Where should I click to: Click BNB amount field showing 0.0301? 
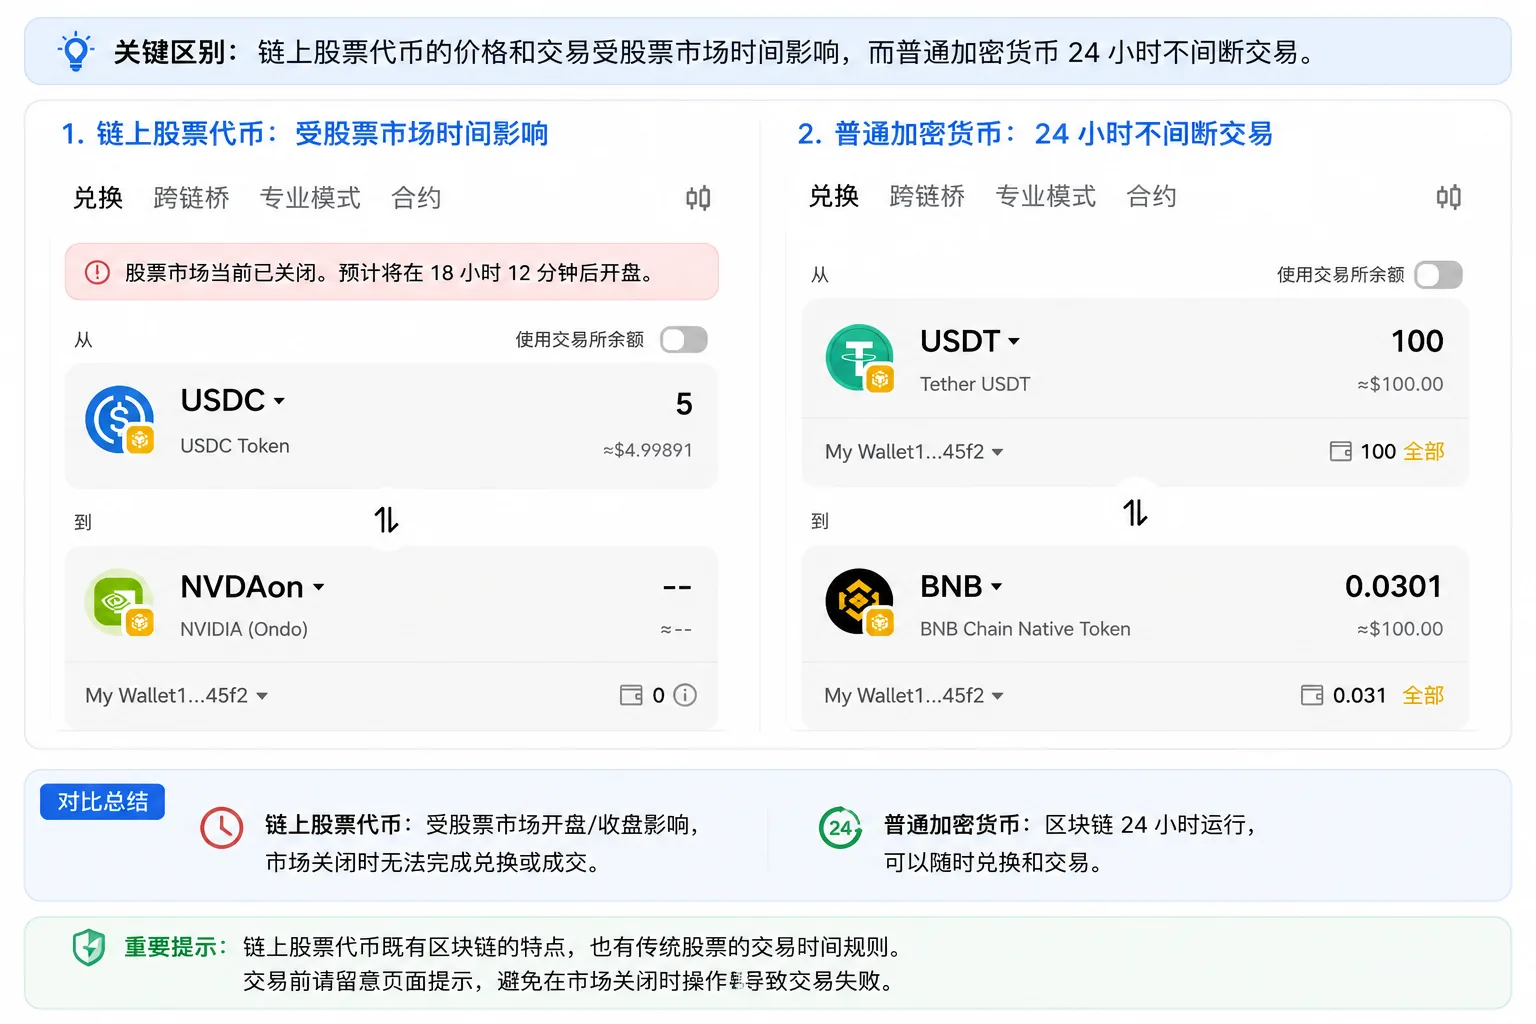tap(1394, 586)
